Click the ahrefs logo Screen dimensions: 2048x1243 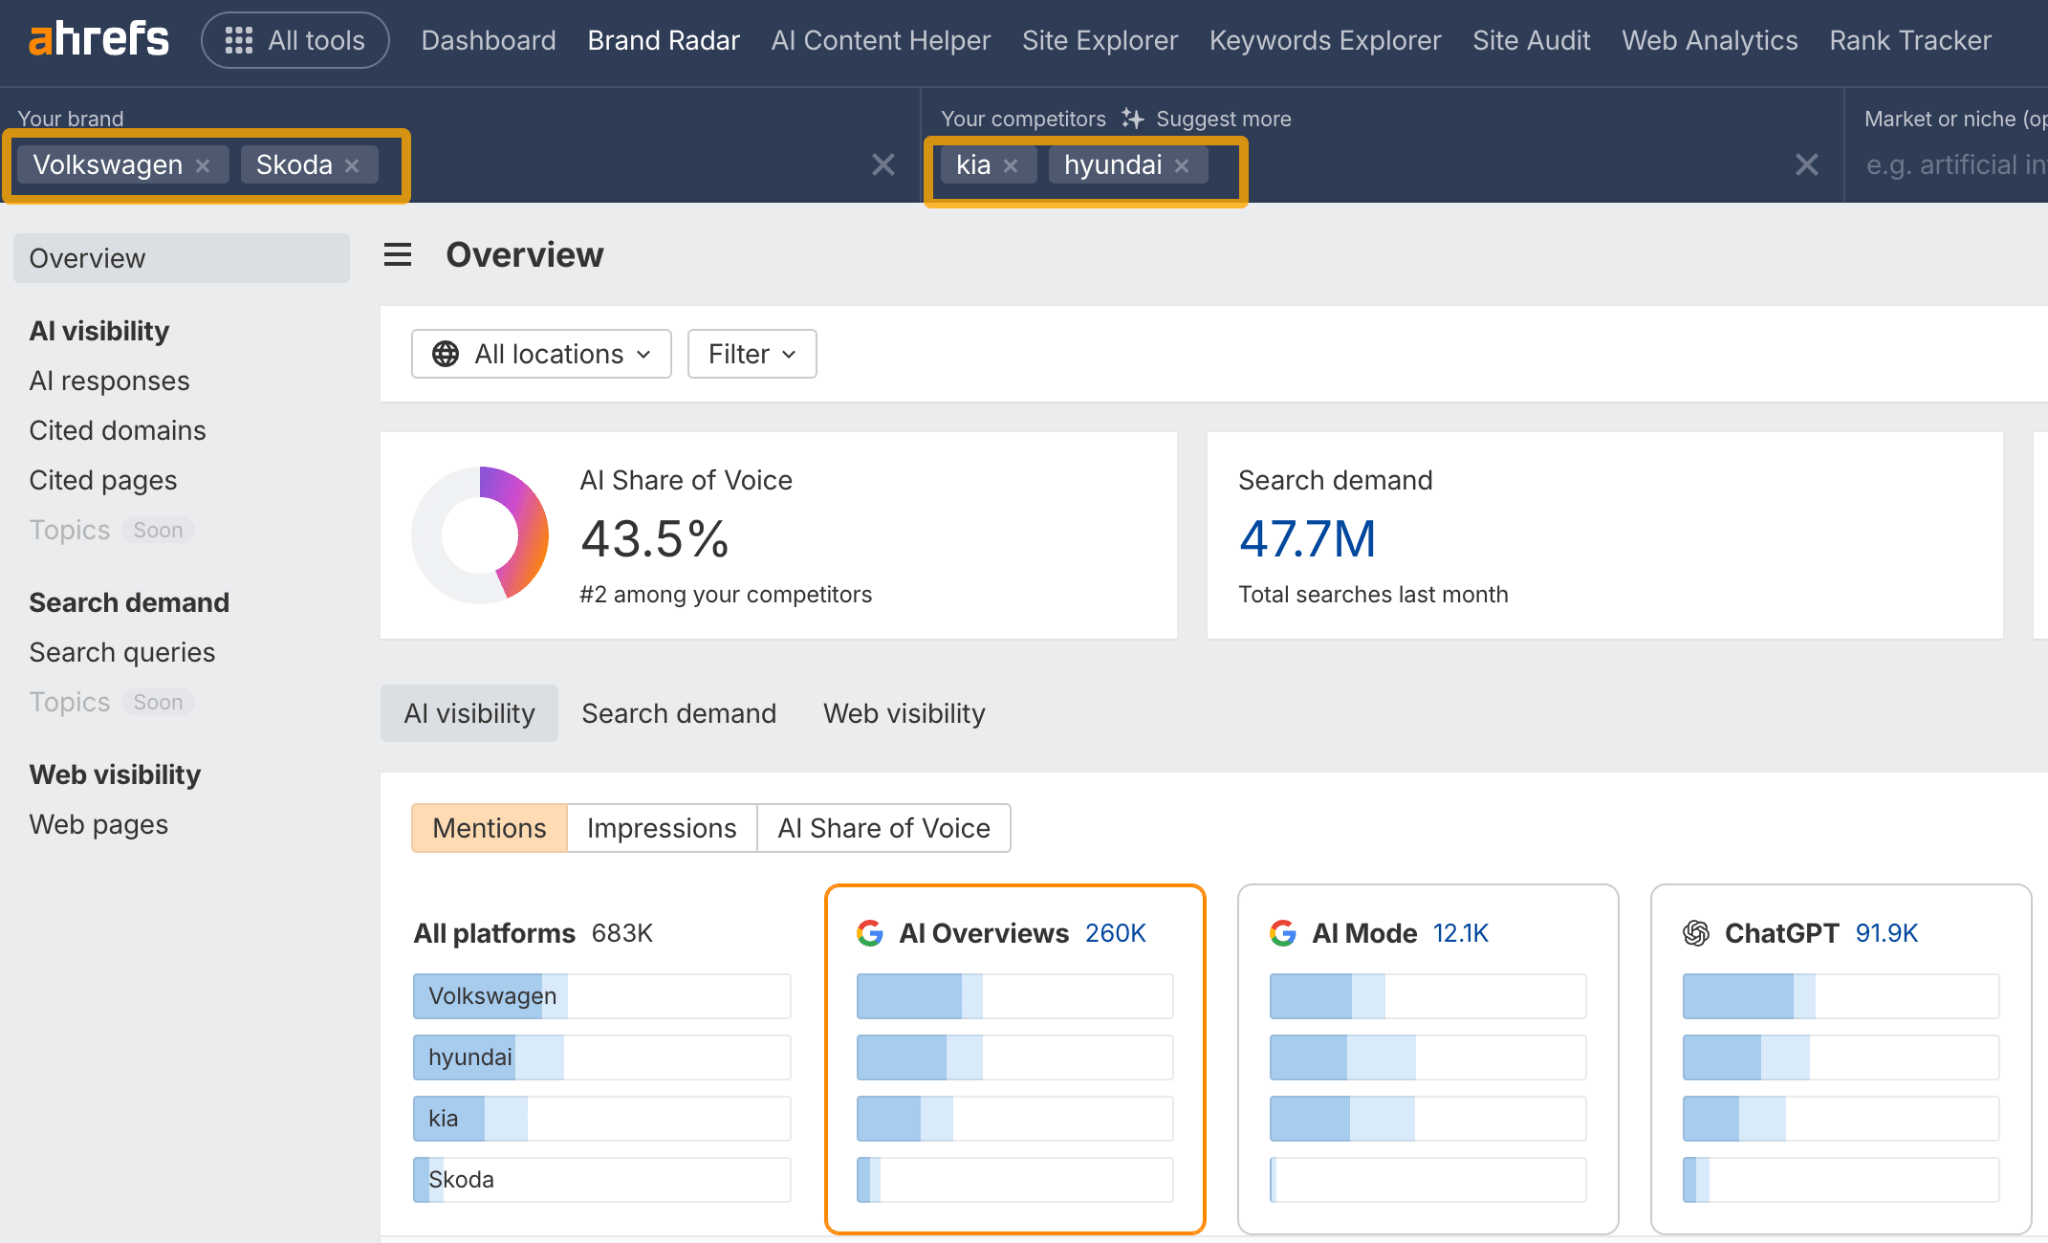[x=97, y=38]
